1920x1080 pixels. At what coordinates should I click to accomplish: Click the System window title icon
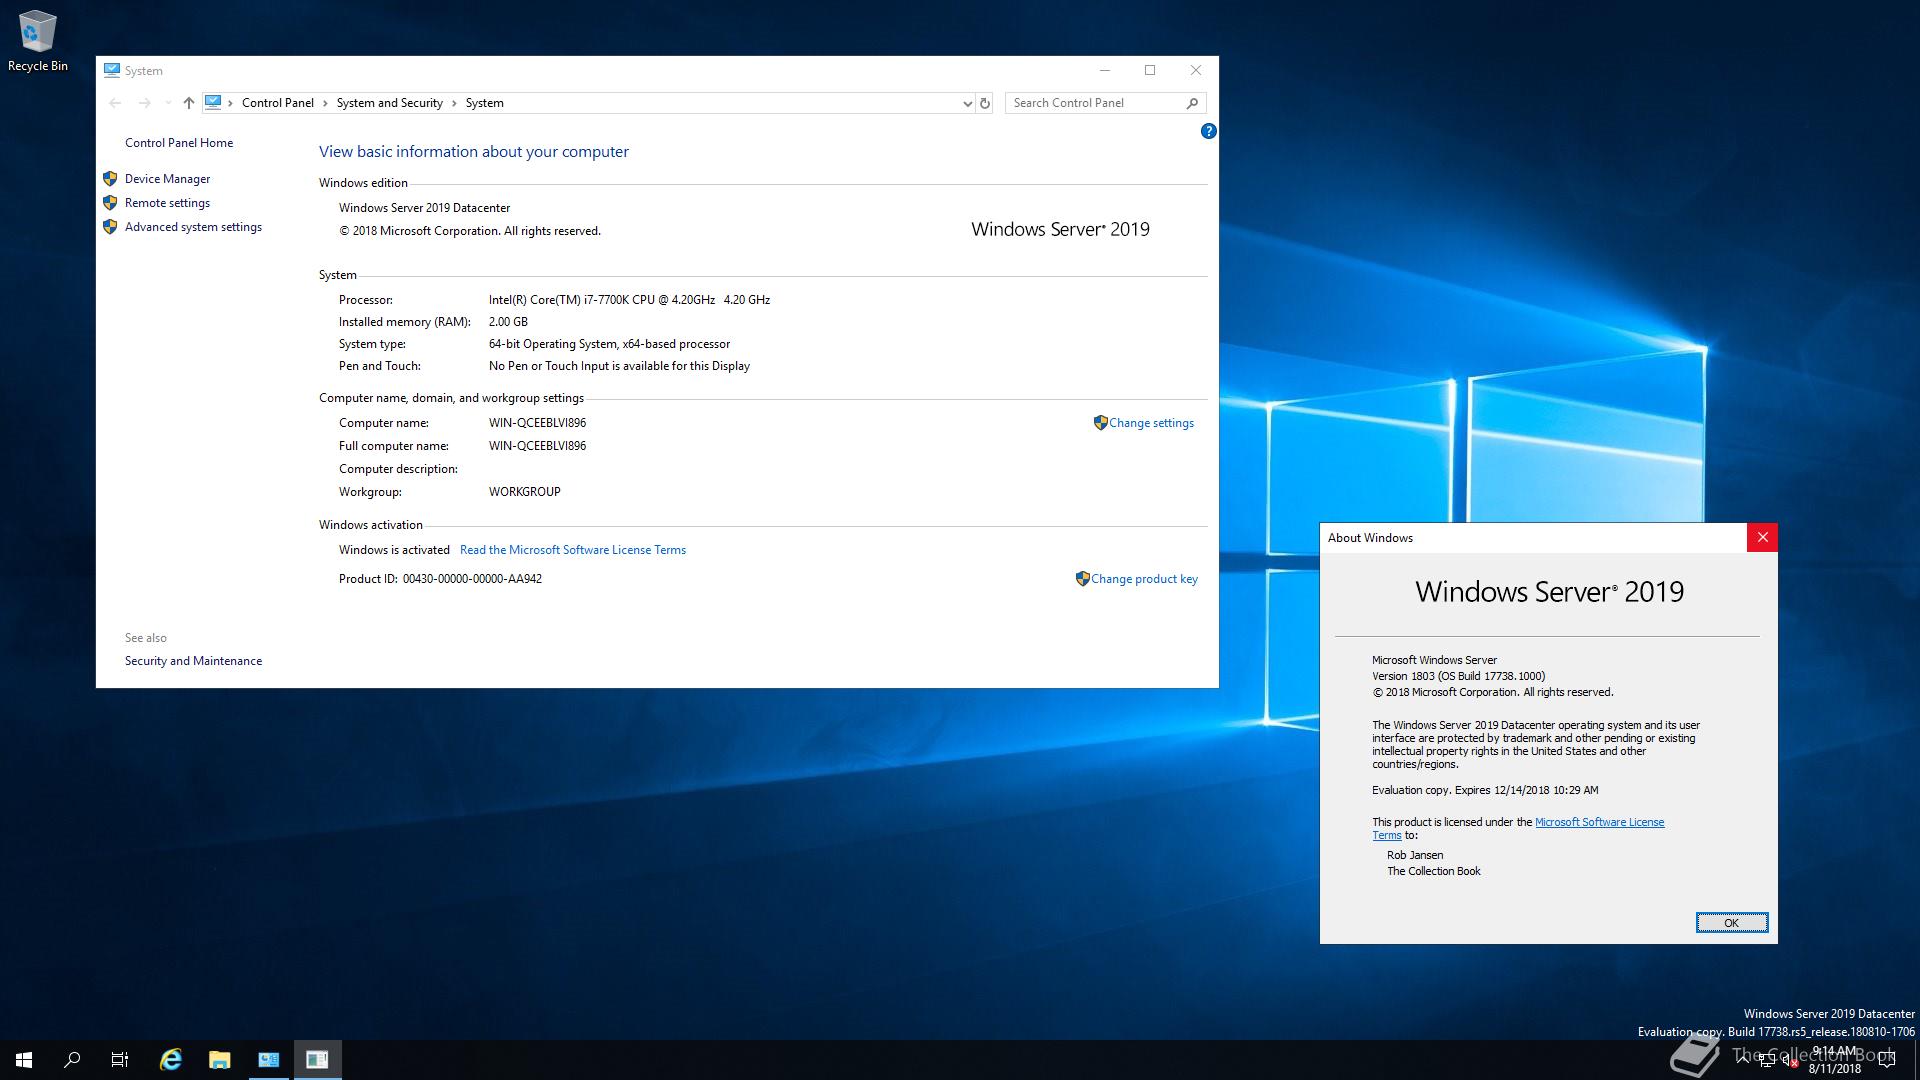click(x=112, y=70)
